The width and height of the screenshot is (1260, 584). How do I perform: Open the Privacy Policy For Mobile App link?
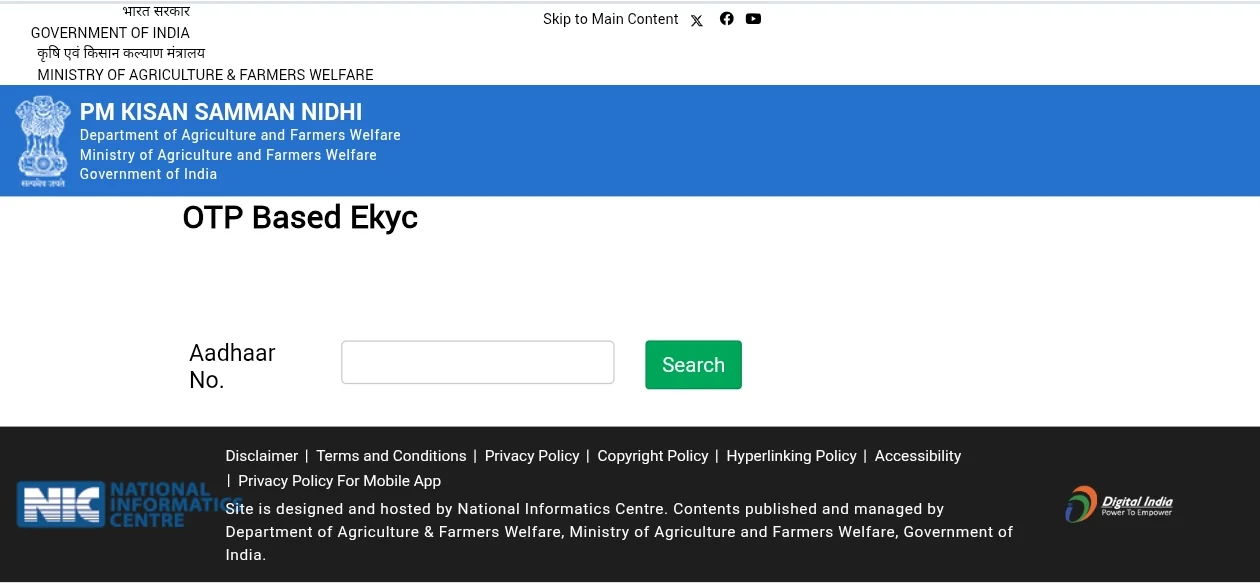[x=339, y=480]
